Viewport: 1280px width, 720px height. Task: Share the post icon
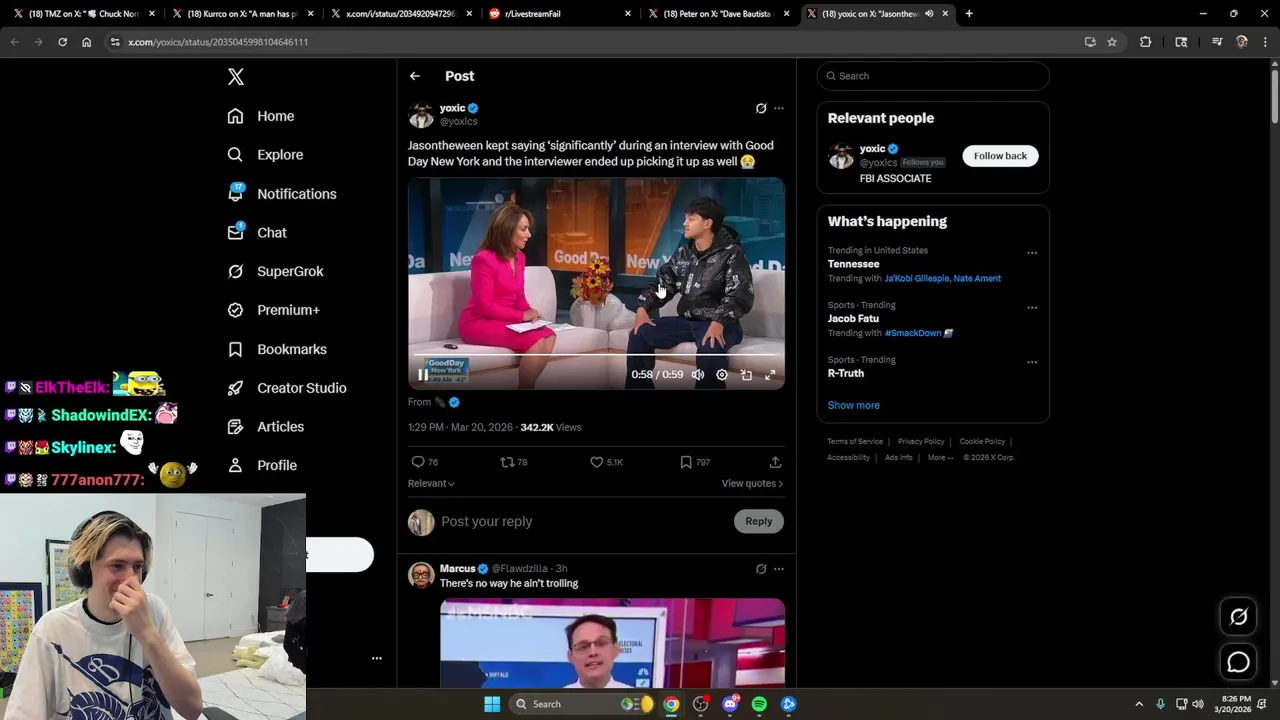tap(775, 462)
